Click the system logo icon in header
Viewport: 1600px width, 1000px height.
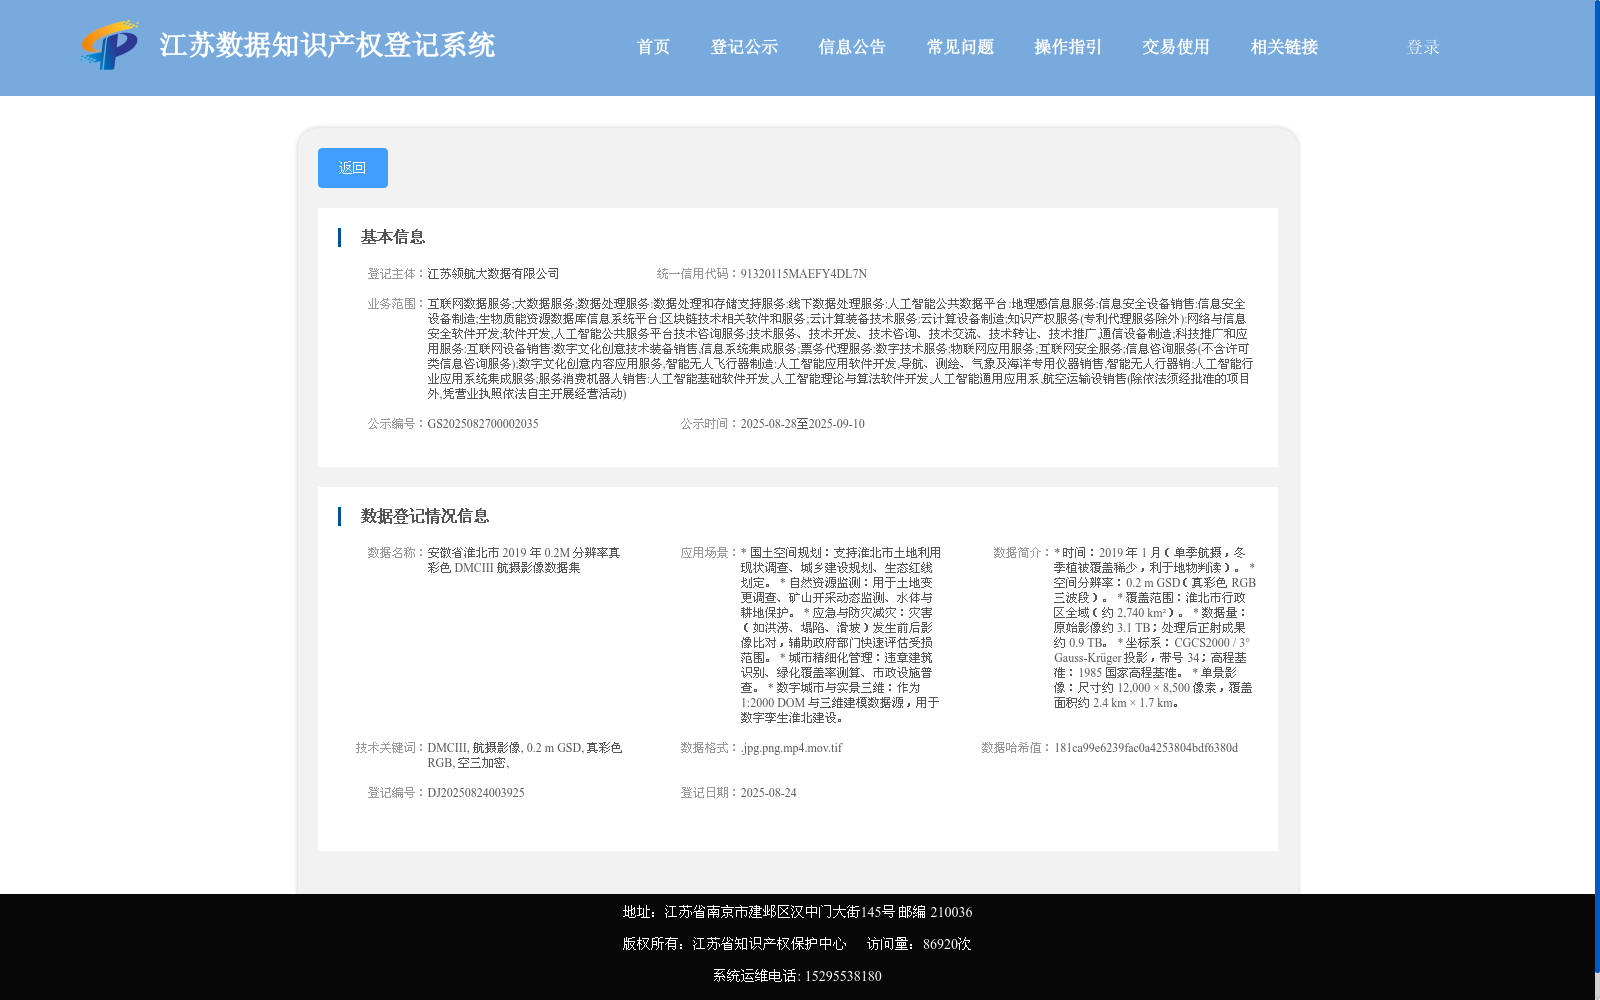pos(110,45)
